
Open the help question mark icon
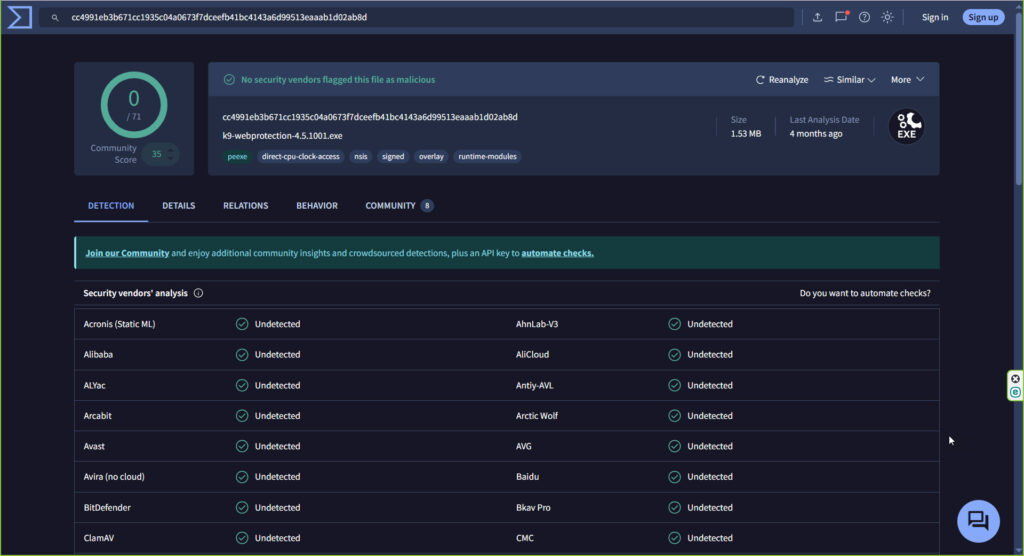864,18
